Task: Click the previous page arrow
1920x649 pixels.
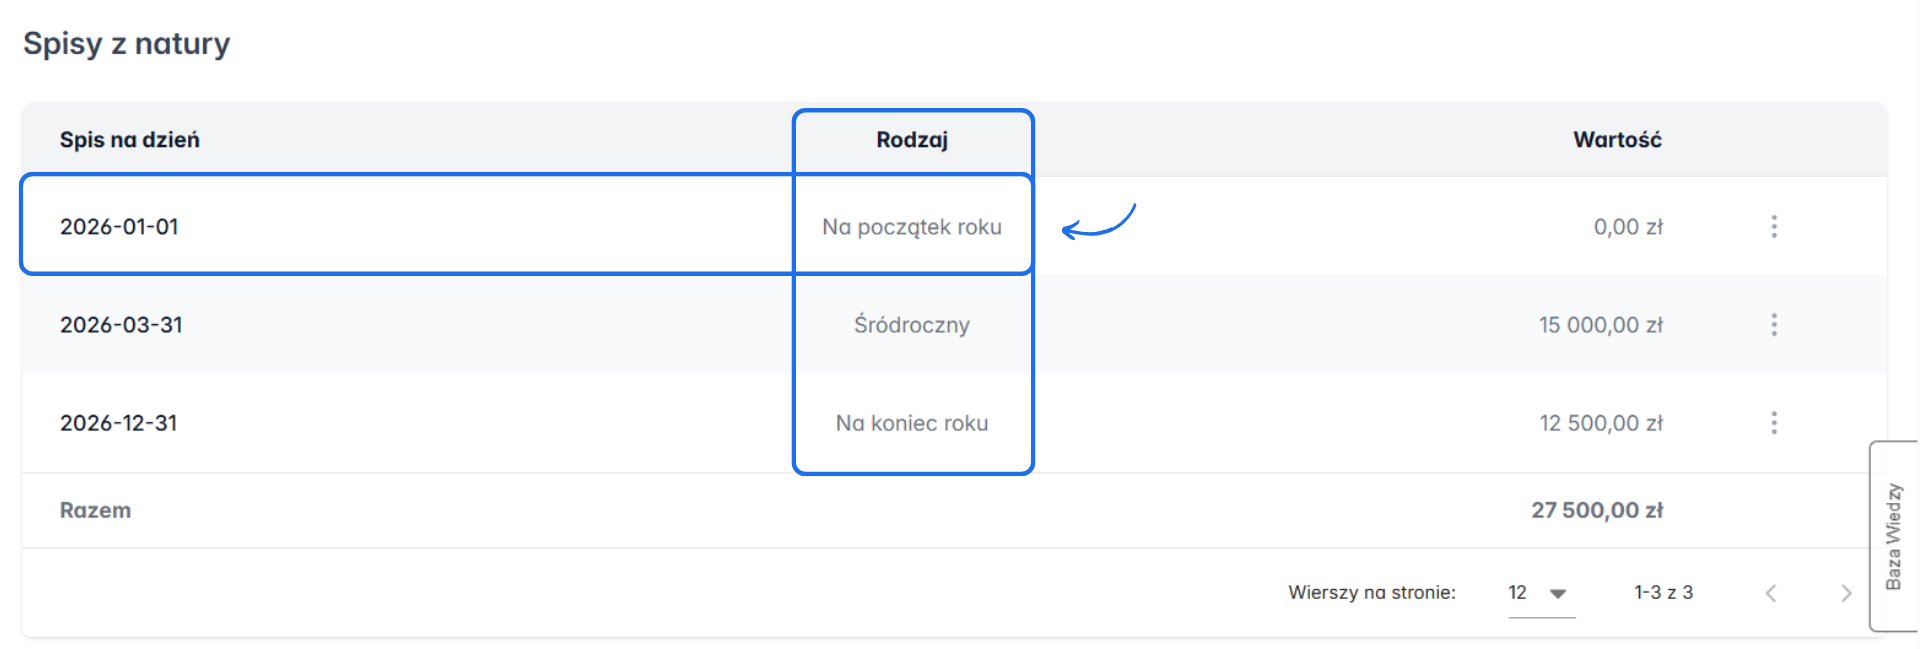Action: (1773, 592)
